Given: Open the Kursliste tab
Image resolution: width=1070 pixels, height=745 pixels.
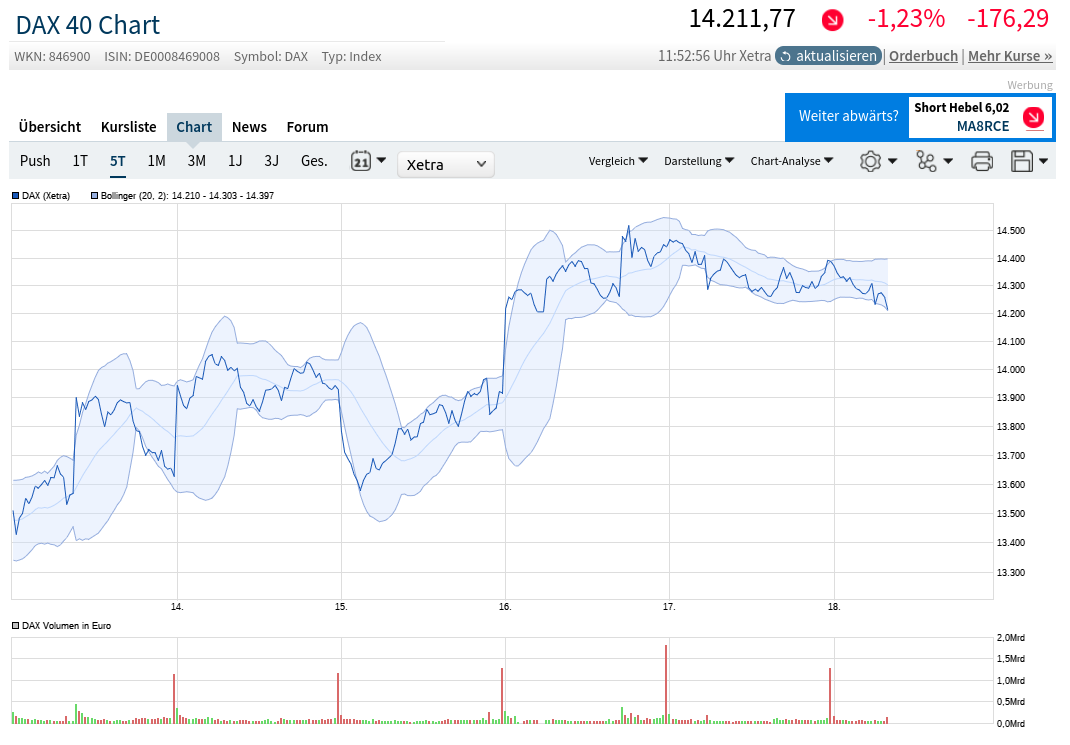Looking at the screenshot, I should [x=128, y=127].
